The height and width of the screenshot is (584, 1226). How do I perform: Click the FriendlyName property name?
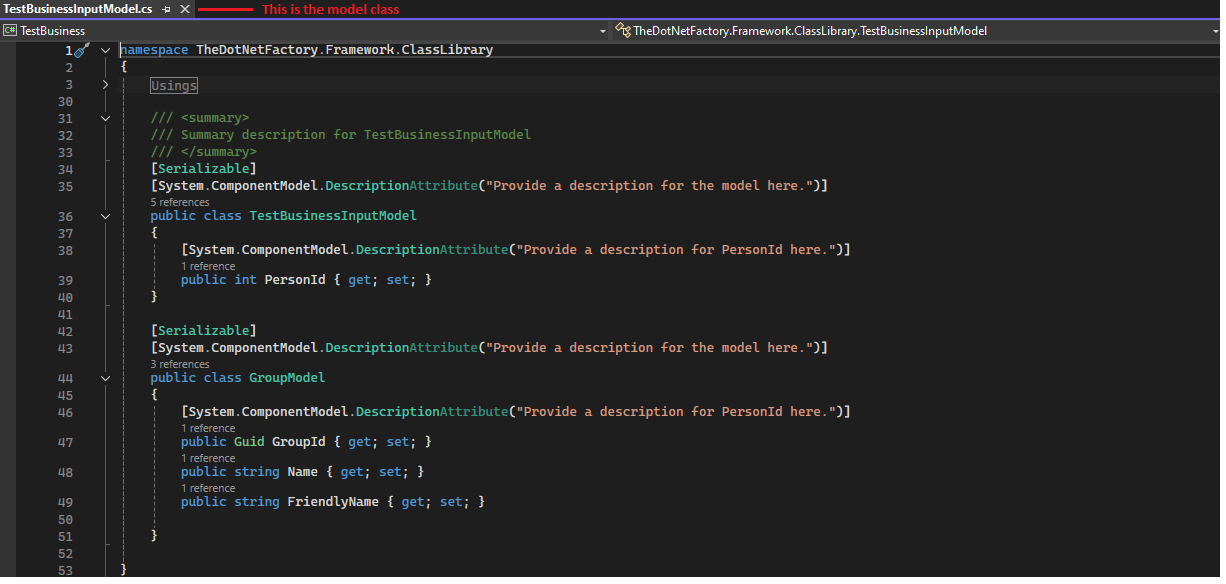point(333,502)
